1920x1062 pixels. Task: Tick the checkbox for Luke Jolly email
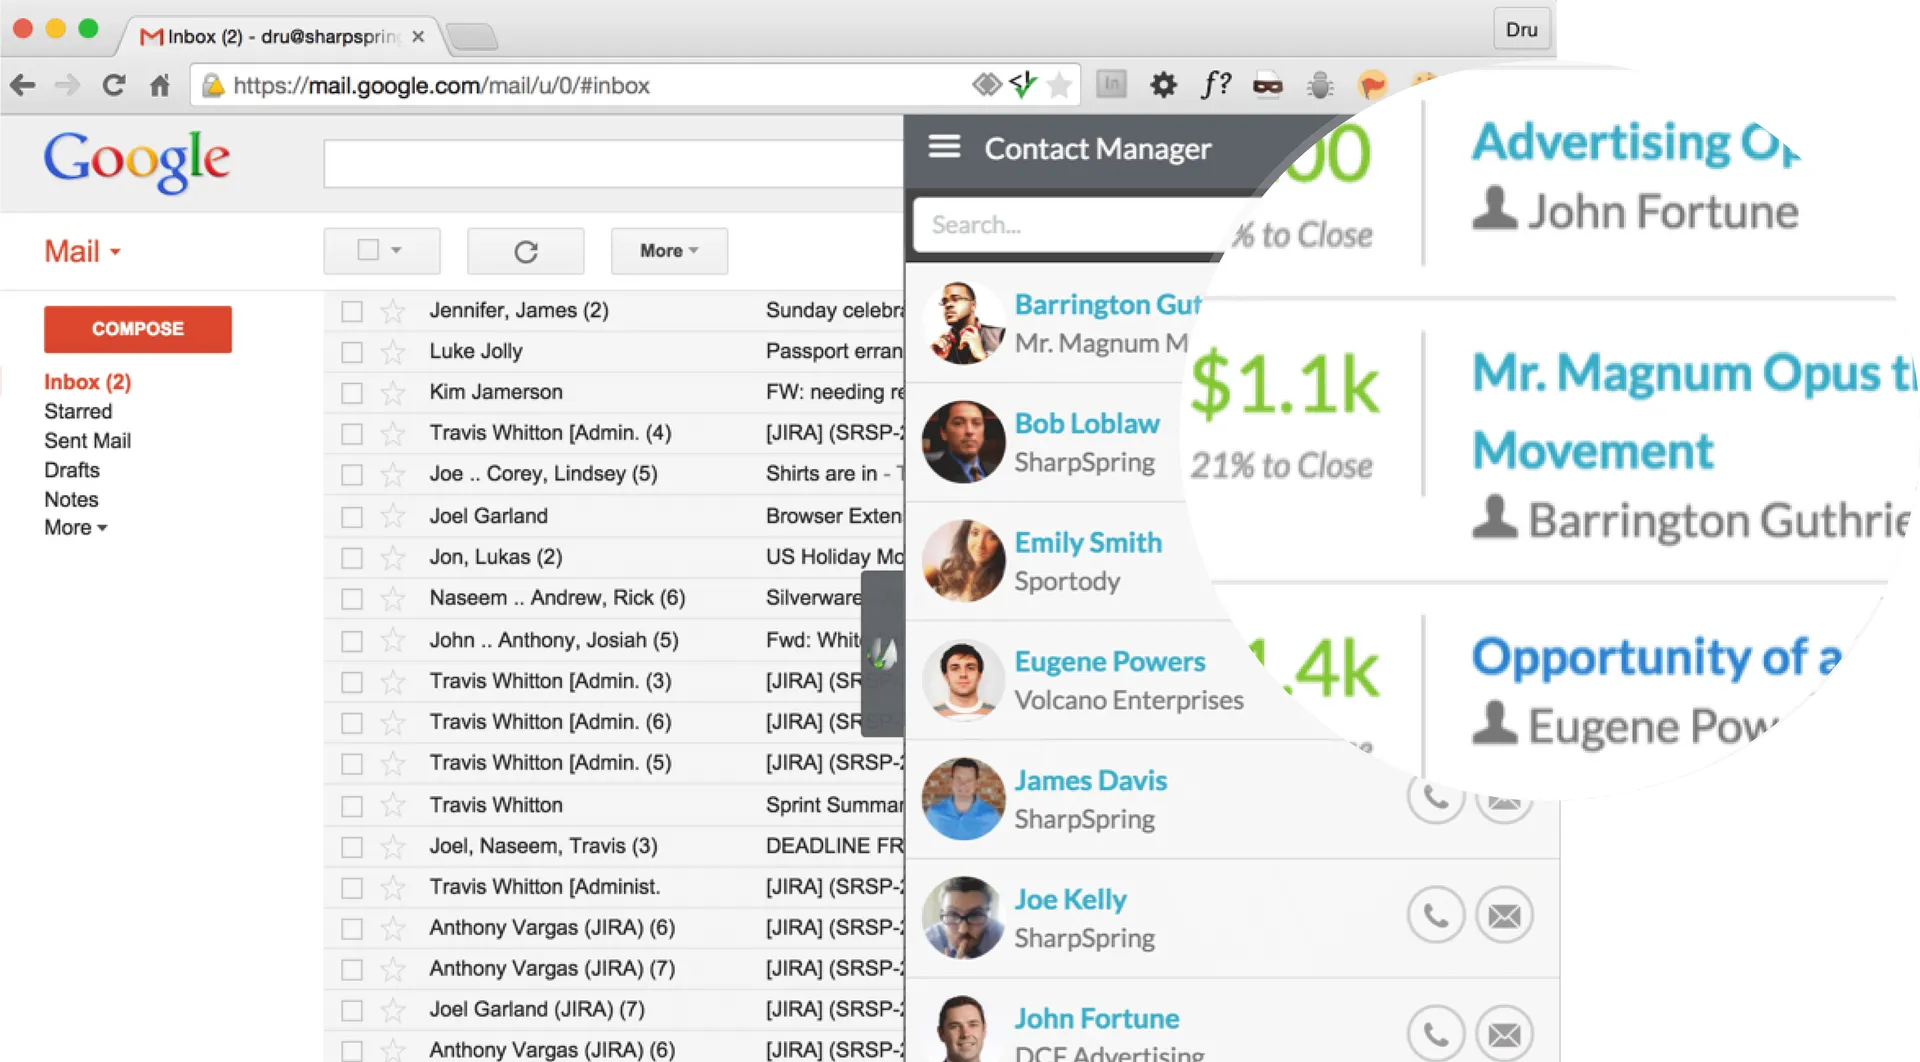coord(352,352)
